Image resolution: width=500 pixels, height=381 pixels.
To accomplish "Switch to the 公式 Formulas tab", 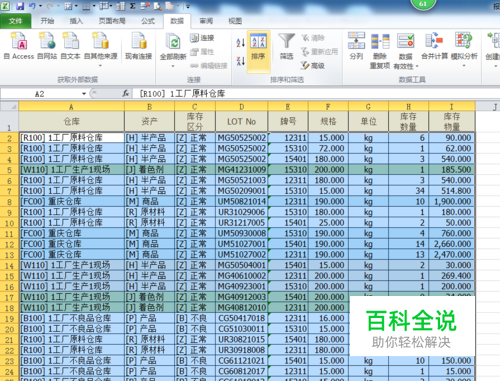I will pyautogui.click(x=148, y=21).
